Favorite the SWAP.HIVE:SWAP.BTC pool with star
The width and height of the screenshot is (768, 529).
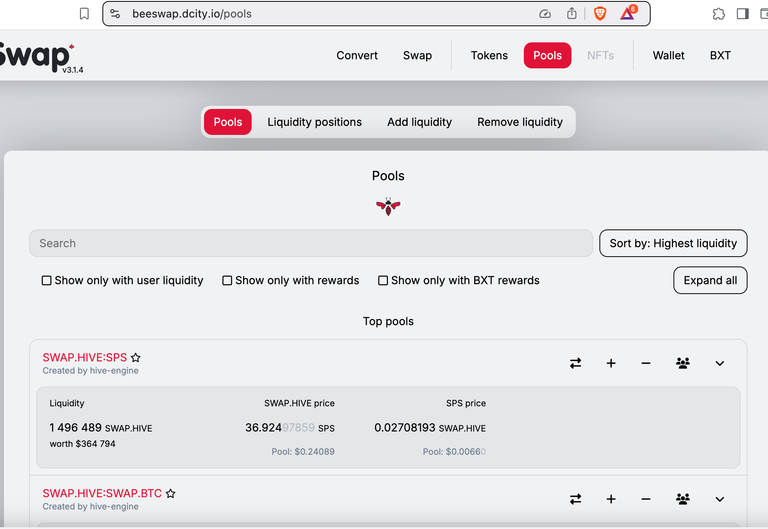pyautogui.click(x=170, y=493)
